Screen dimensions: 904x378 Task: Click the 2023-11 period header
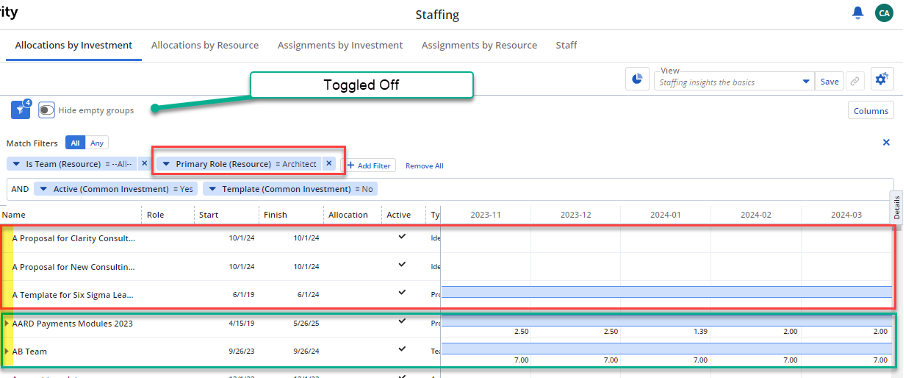click(485, 215)
